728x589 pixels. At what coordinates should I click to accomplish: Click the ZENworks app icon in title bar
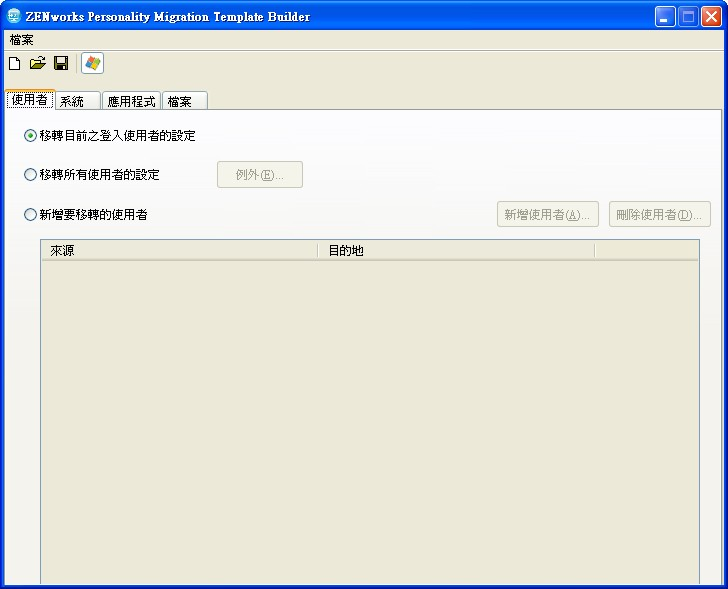click(14, 16)
